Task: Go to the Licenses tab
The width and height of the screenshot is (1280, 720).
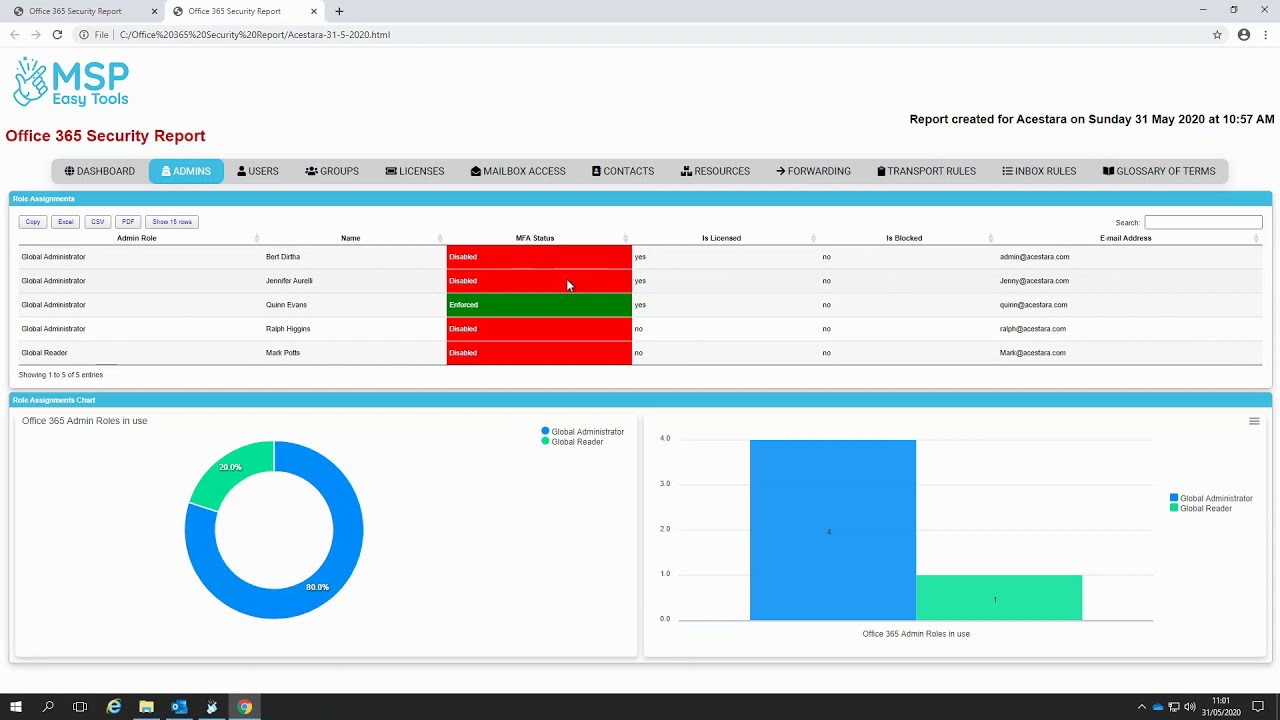Action: tap(415, 171)
